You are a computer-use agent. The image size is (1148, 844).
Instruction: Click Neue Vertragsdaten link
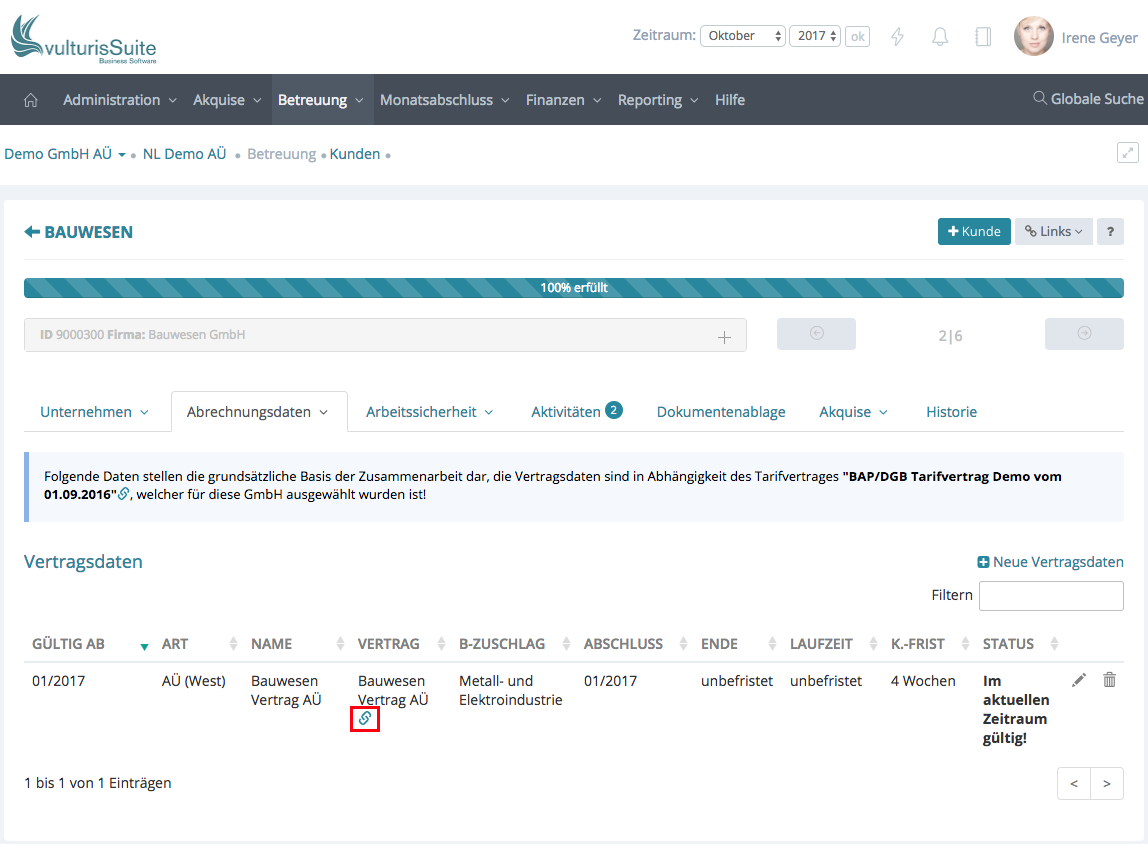coord(1050,562)
